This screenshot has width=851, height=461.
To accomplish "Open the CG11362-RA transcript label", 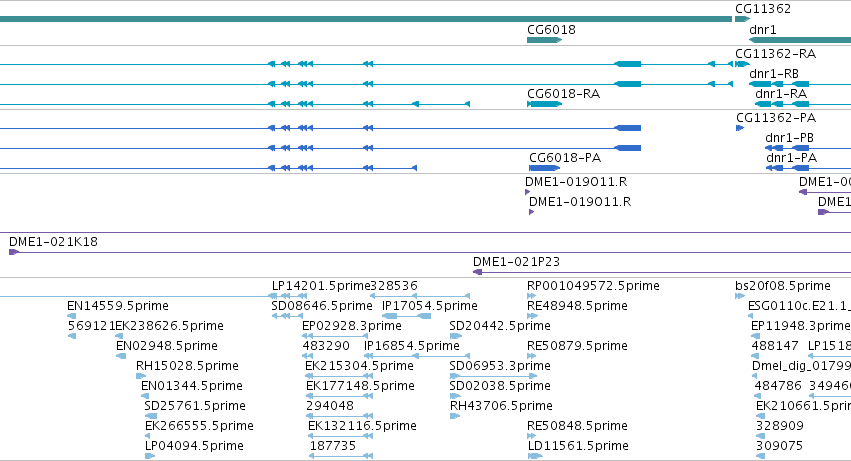I will pos(775,53).
